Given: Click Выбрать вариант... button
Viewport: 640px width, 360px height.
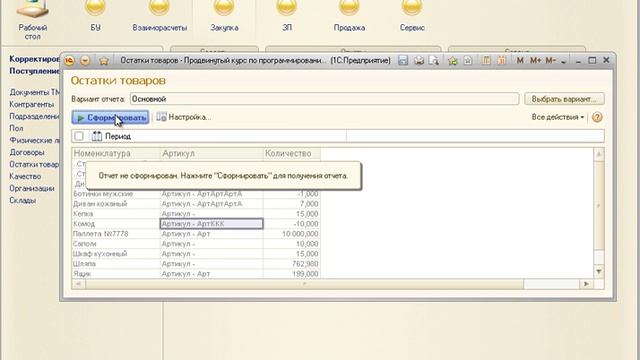Looking at the screenshot, I should click(564, 99).
